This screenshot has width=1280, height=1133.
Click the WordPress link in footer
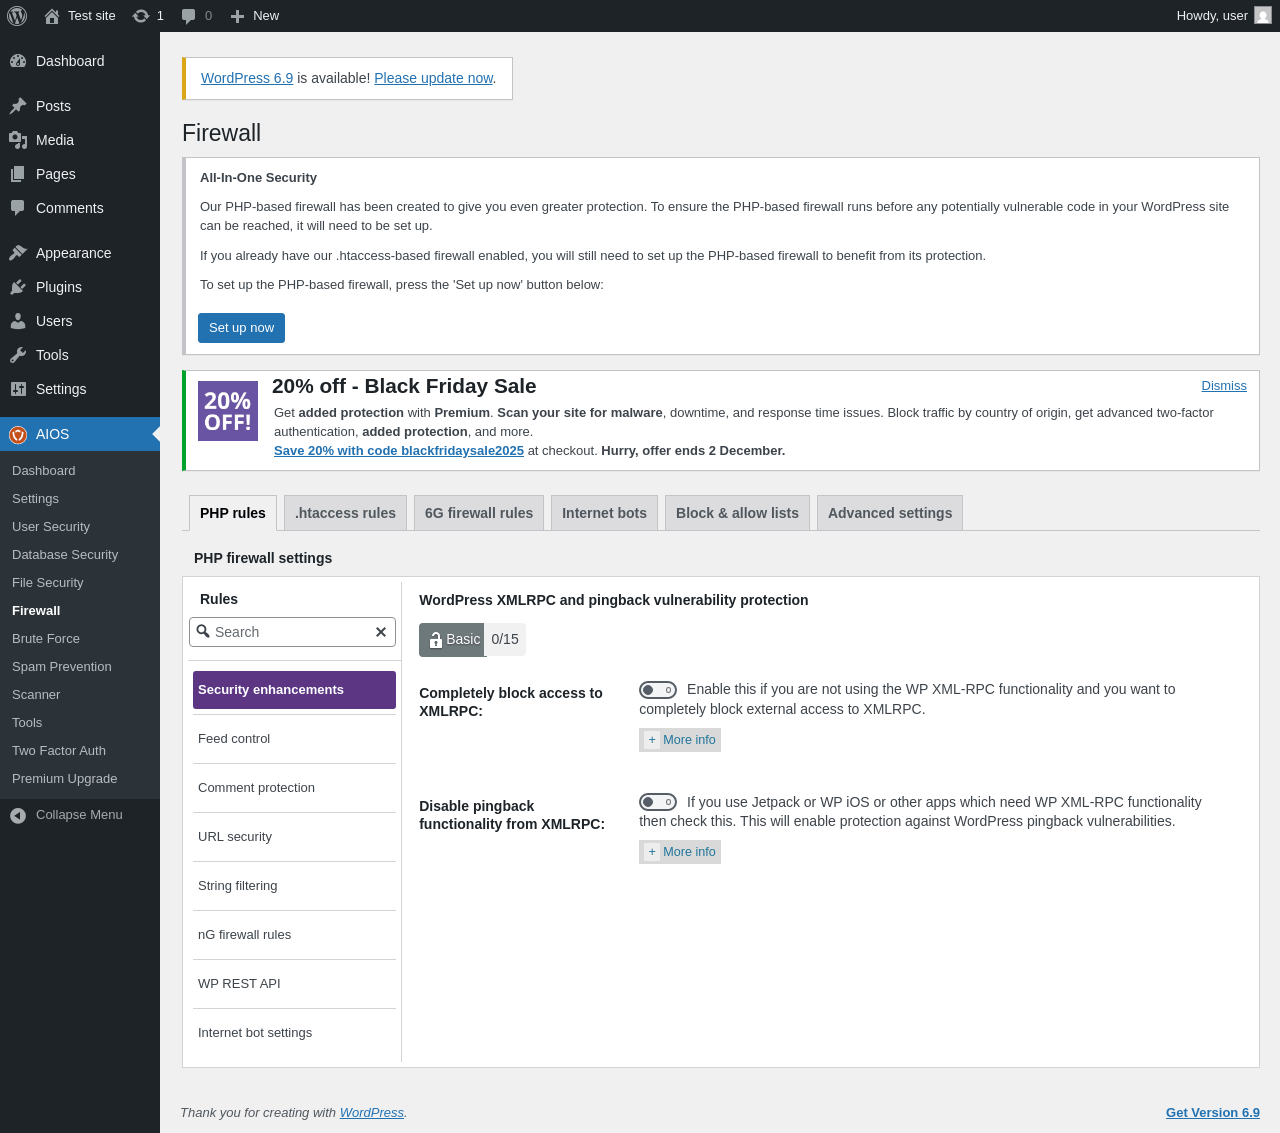coord(372,1113)
